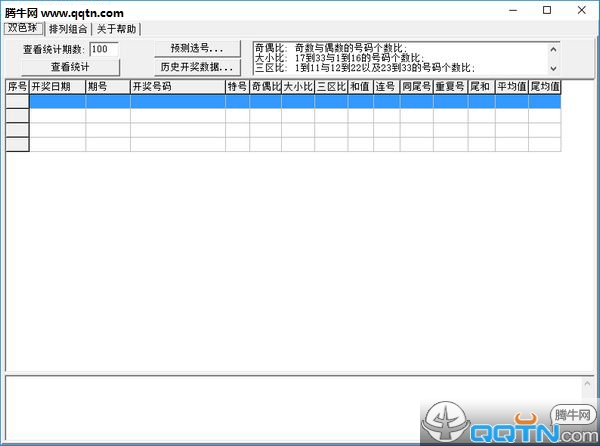This screenshot has height=446, width=600.
Task: Click the 三区比 description line
Action: pos(365,68)
